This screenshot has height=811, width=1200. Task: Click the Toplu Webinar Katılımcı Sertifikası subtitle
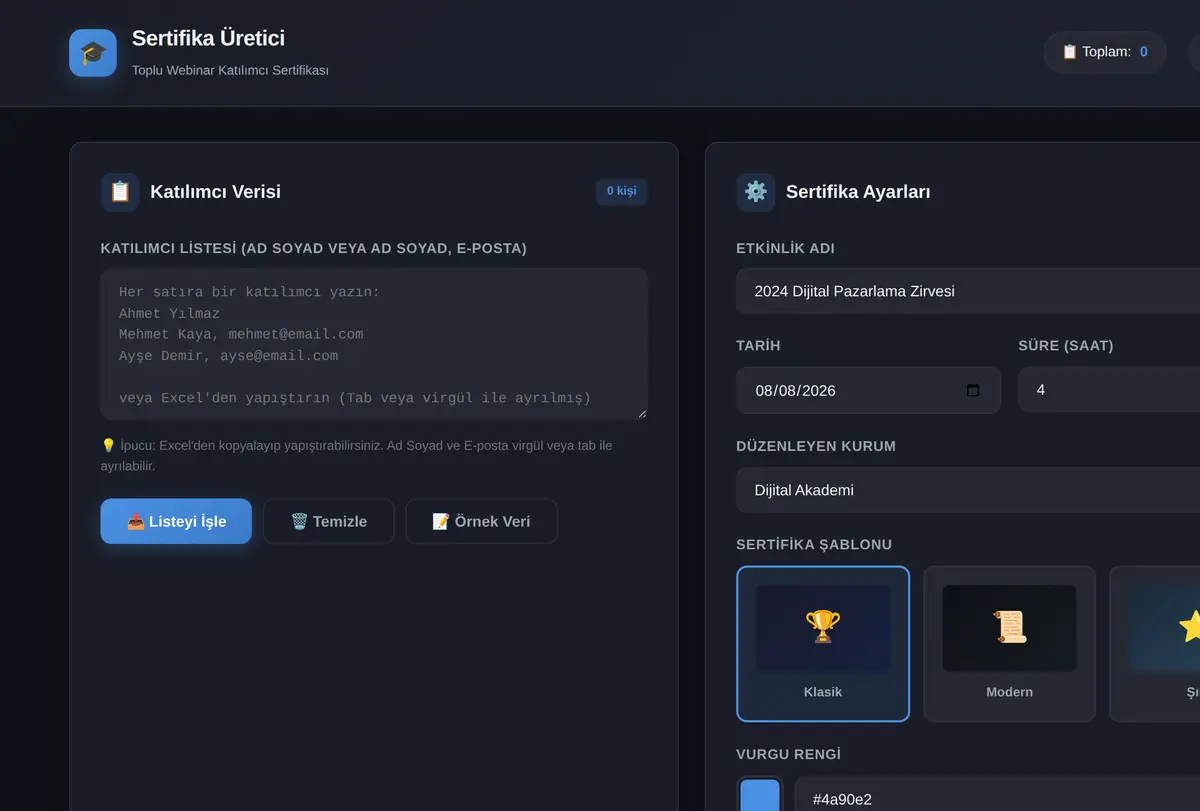230,70
